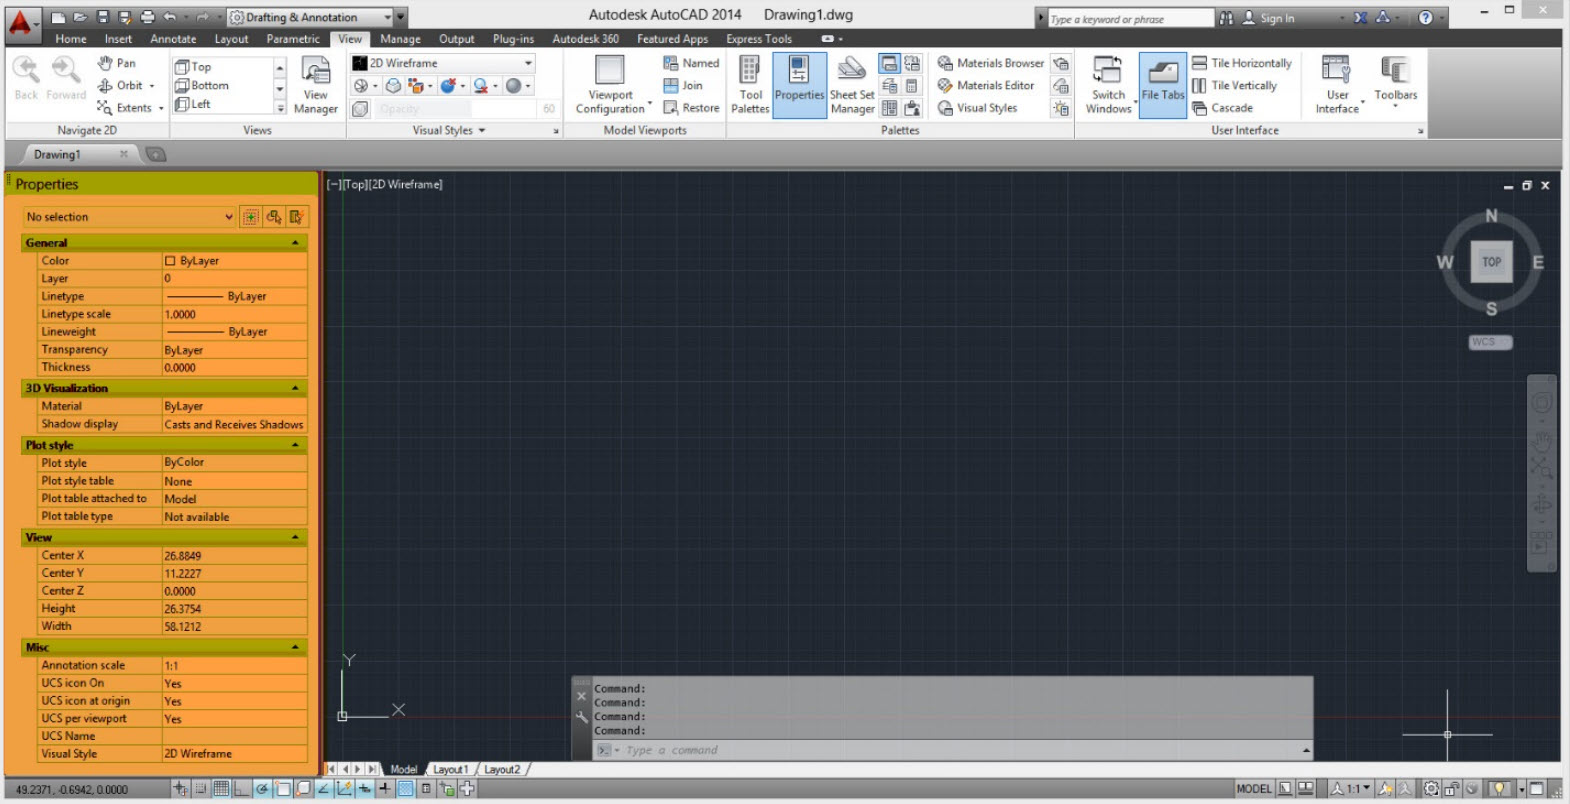This screenshot has width=1570, height=804.
Task: Click the toolbar lock icon in status bar
Action: pos(1452,788)
